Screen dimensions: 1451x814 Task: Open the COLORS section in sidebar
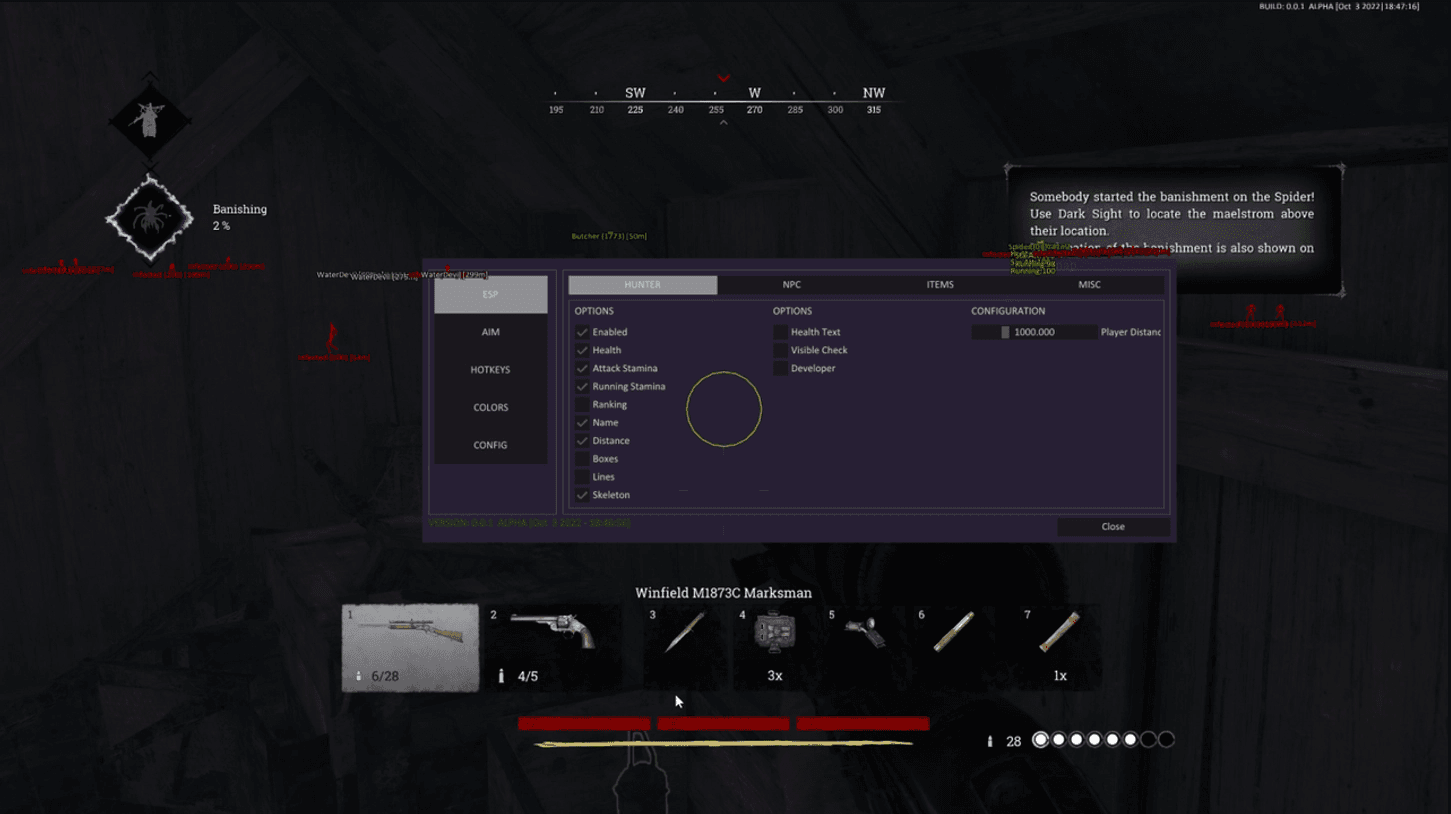490,407
